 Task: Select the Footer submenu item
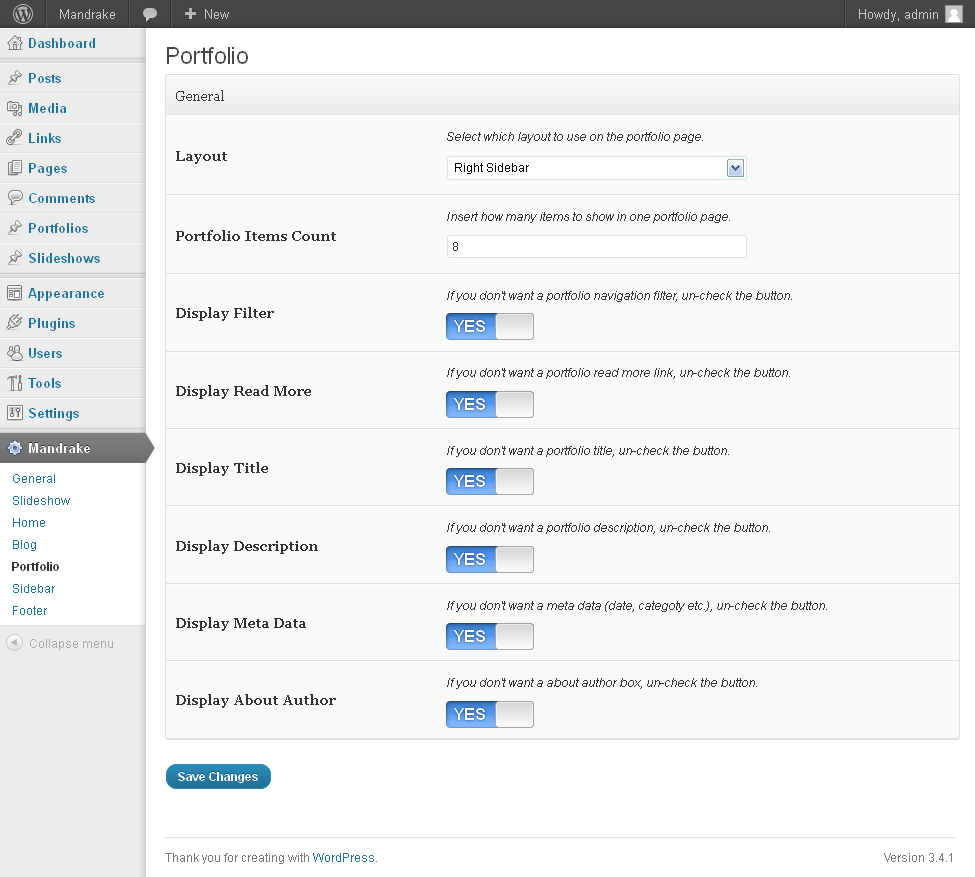point(30,611)
